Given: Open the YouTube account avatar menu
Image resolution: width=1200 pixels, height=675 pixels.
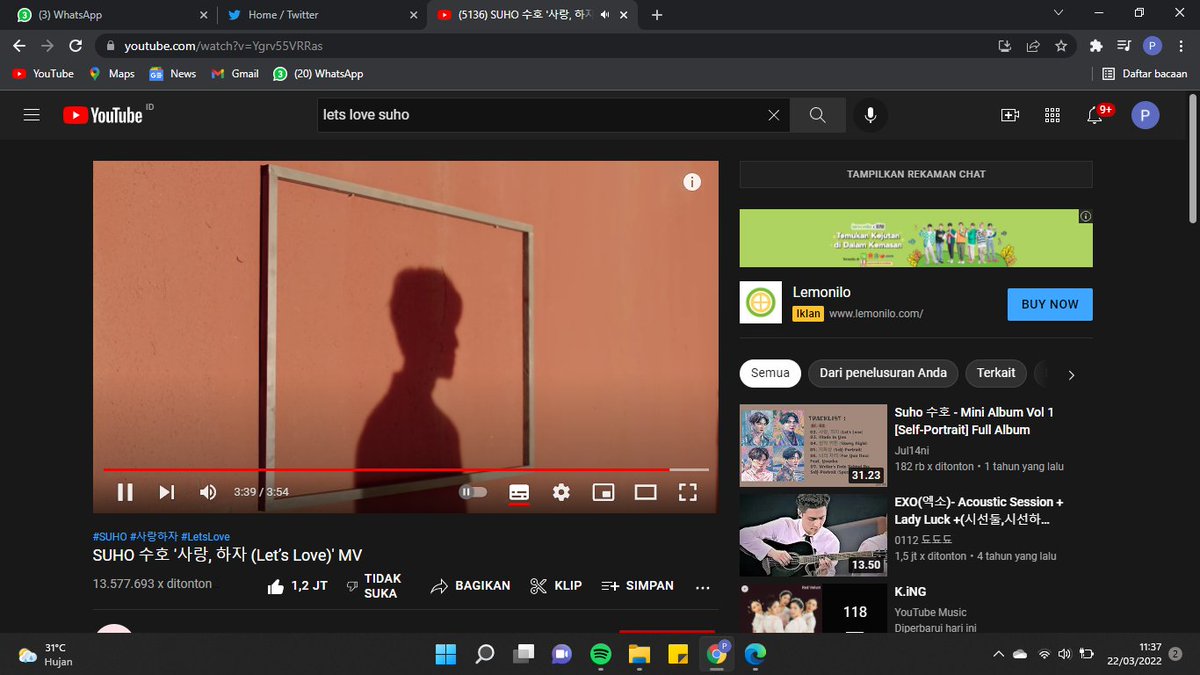Looking at the screenshot, I should (x=1145, y=115).
